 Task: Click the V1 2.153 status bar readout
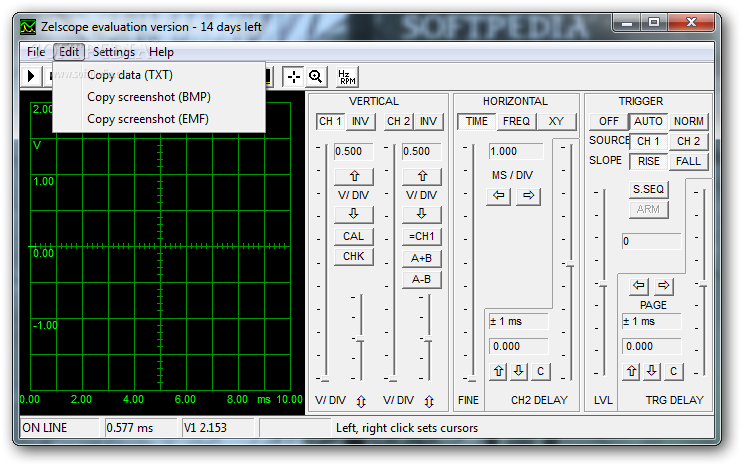(x=218, y=428)
